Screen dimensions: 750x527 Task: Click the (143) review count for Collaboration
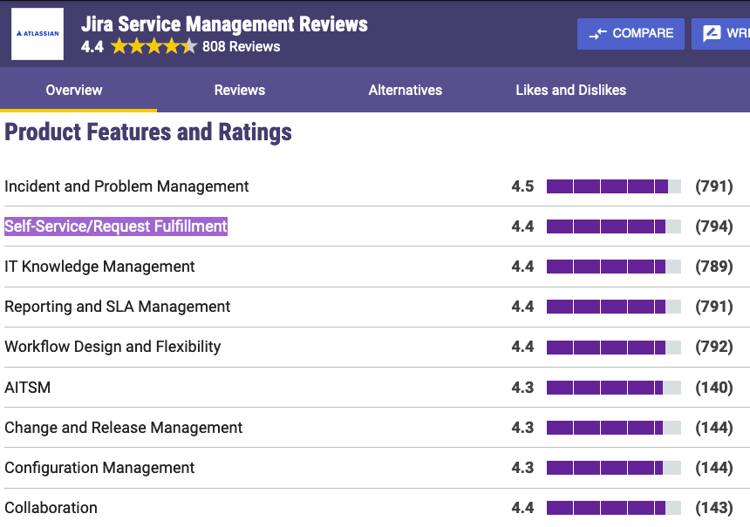pos(714,508)
